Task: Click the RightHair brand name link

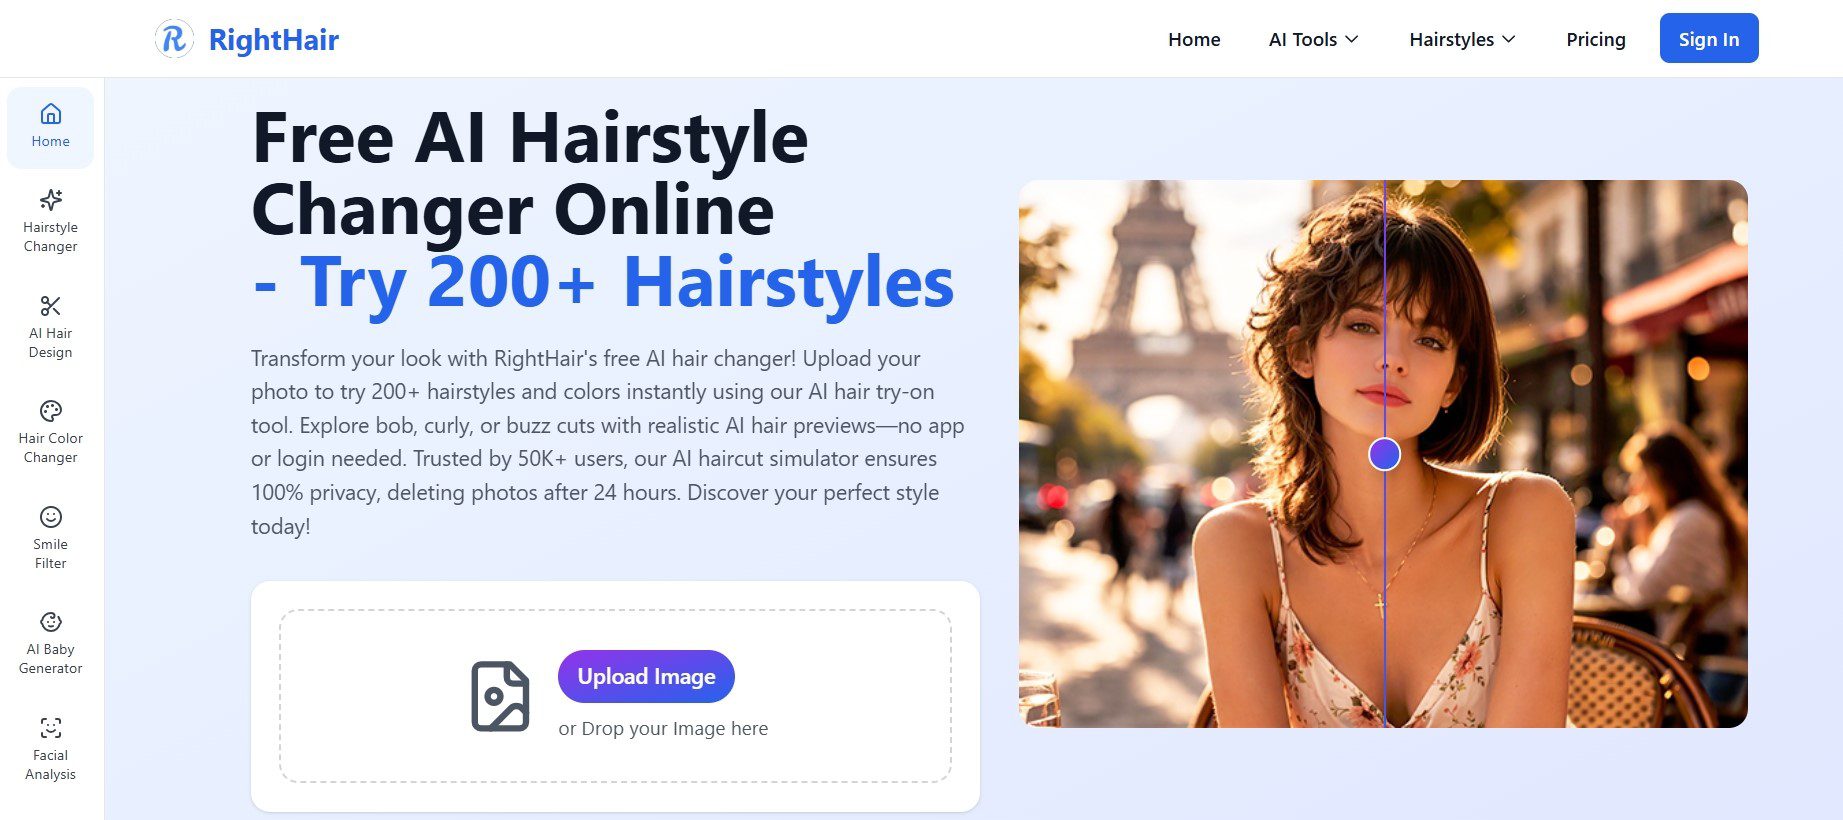Action: (x=273, y=40)
